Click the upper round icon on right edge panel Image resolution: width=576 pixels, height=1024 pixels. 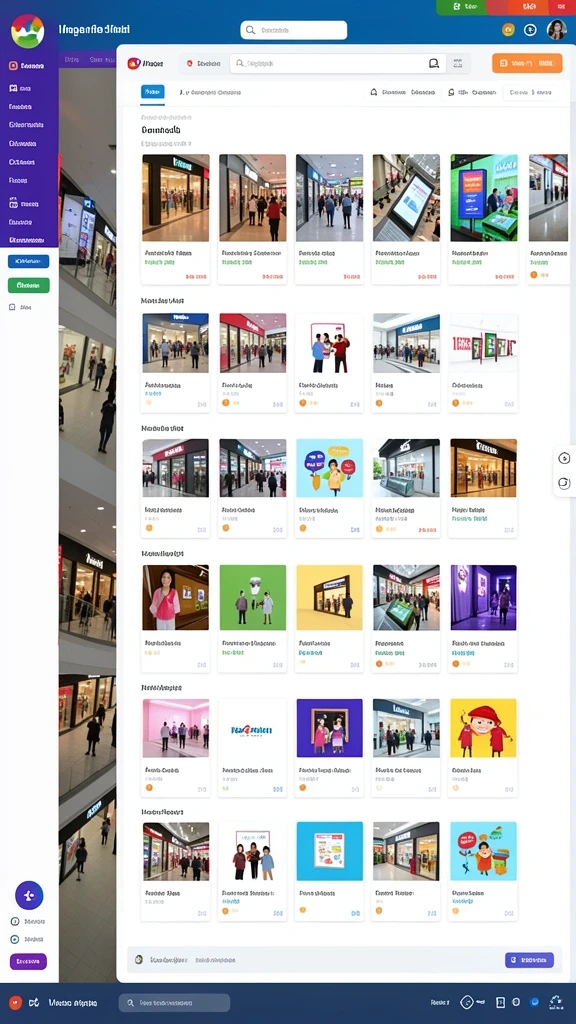tap(564, 458)
